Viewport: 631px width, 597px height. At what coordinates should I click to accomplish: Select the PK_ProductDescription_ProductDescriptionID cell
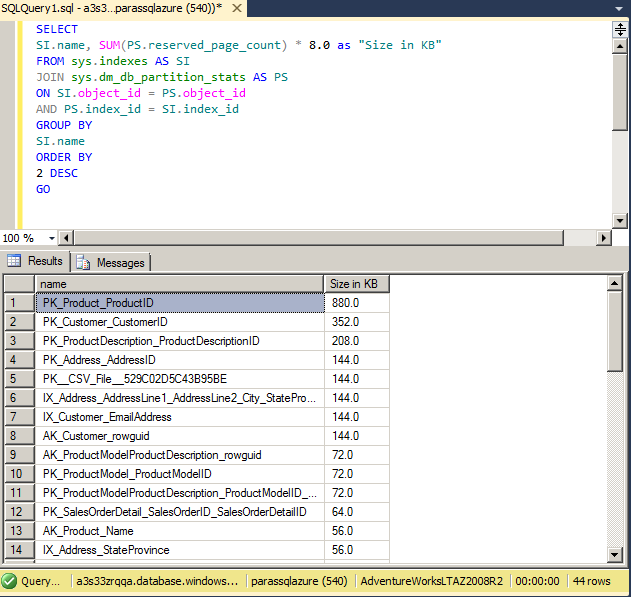click(x=180, y=341)
